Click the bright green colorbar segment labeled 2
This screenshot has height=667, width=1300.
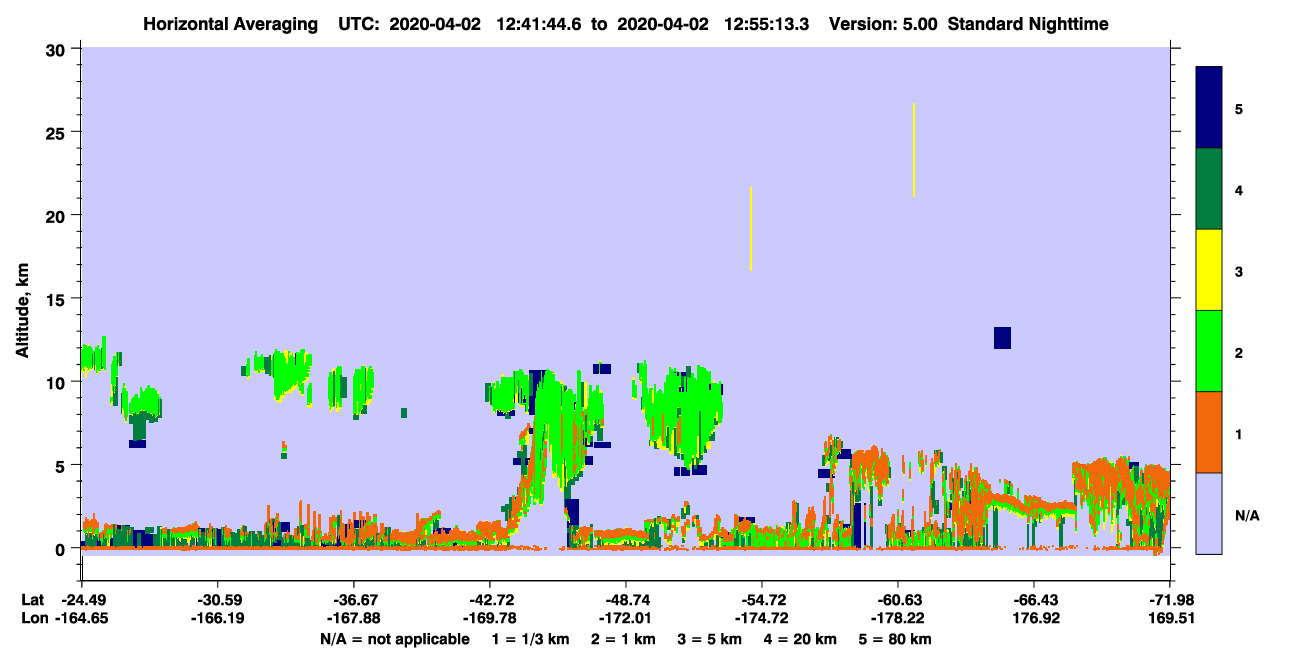1209,351
